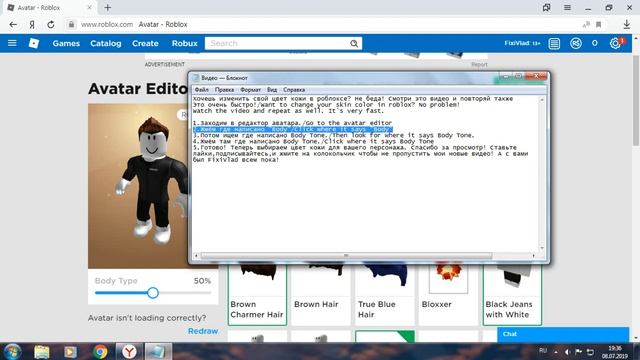Click the Report advertisement link
The height and width of the screenshot is (360, 640).
479,64
